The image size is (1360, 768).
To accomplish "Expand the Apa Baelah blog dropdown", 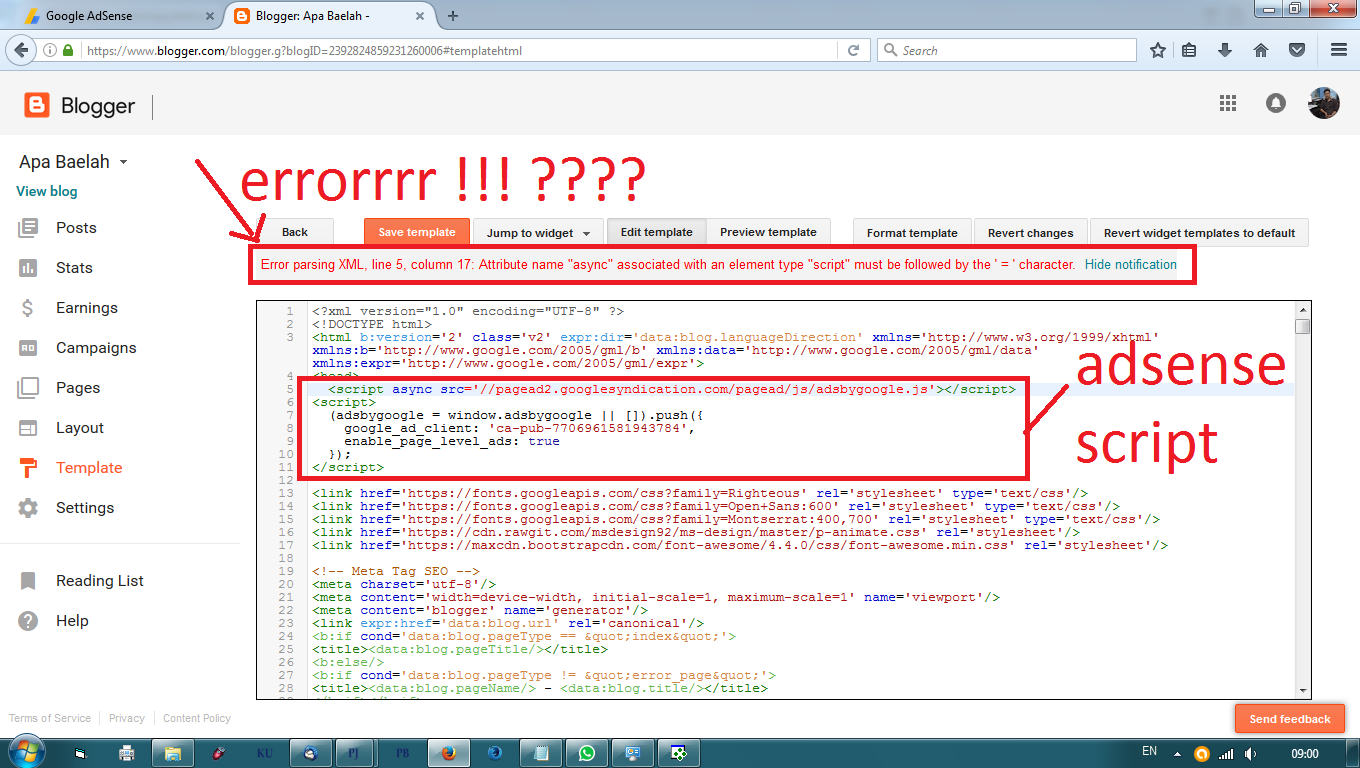I will (x=123, y=162).
